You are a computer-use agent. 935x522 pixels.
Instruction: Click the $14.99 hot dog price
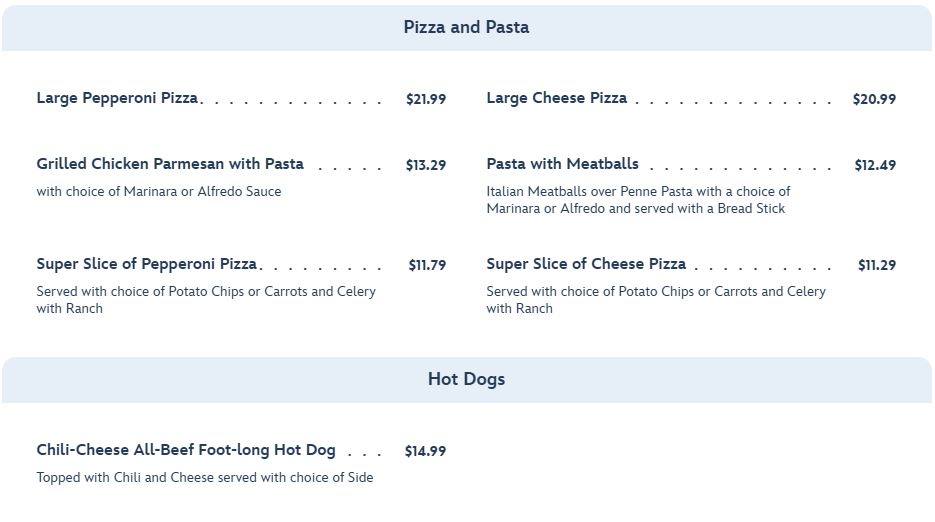pos(425,451)
